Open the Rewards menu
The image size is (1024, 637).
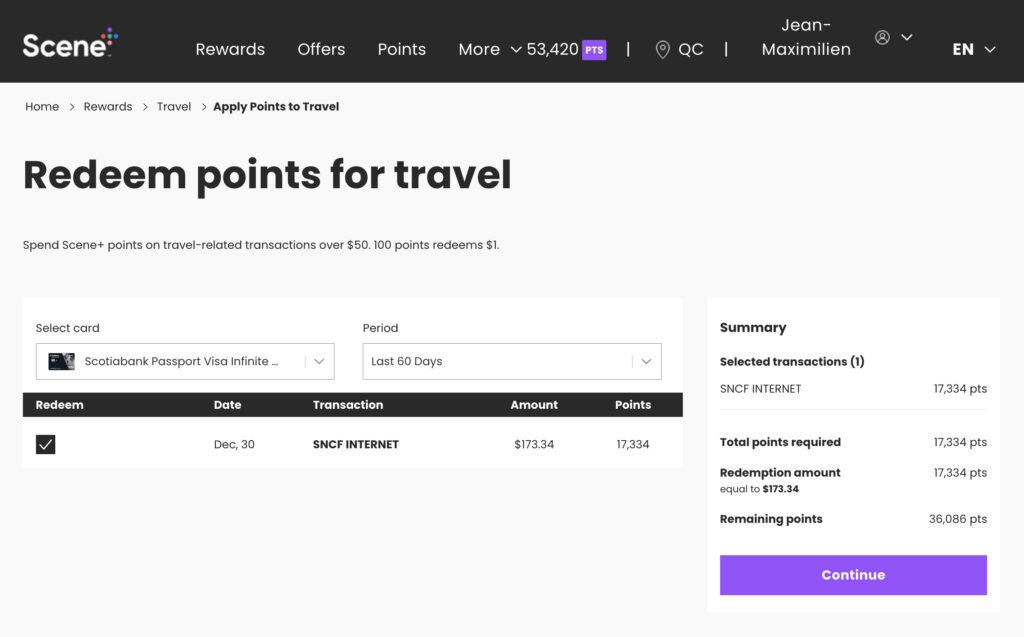[x=230, y=48]
